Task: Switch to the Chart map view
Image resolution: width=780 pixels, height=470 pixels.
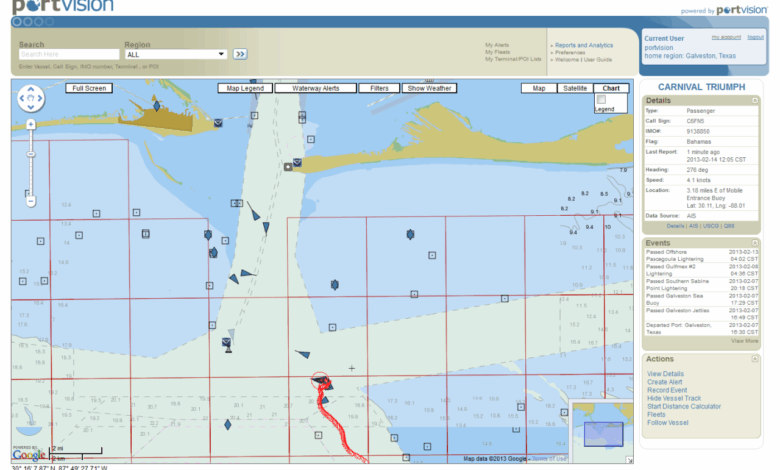Action: point(611,88)
